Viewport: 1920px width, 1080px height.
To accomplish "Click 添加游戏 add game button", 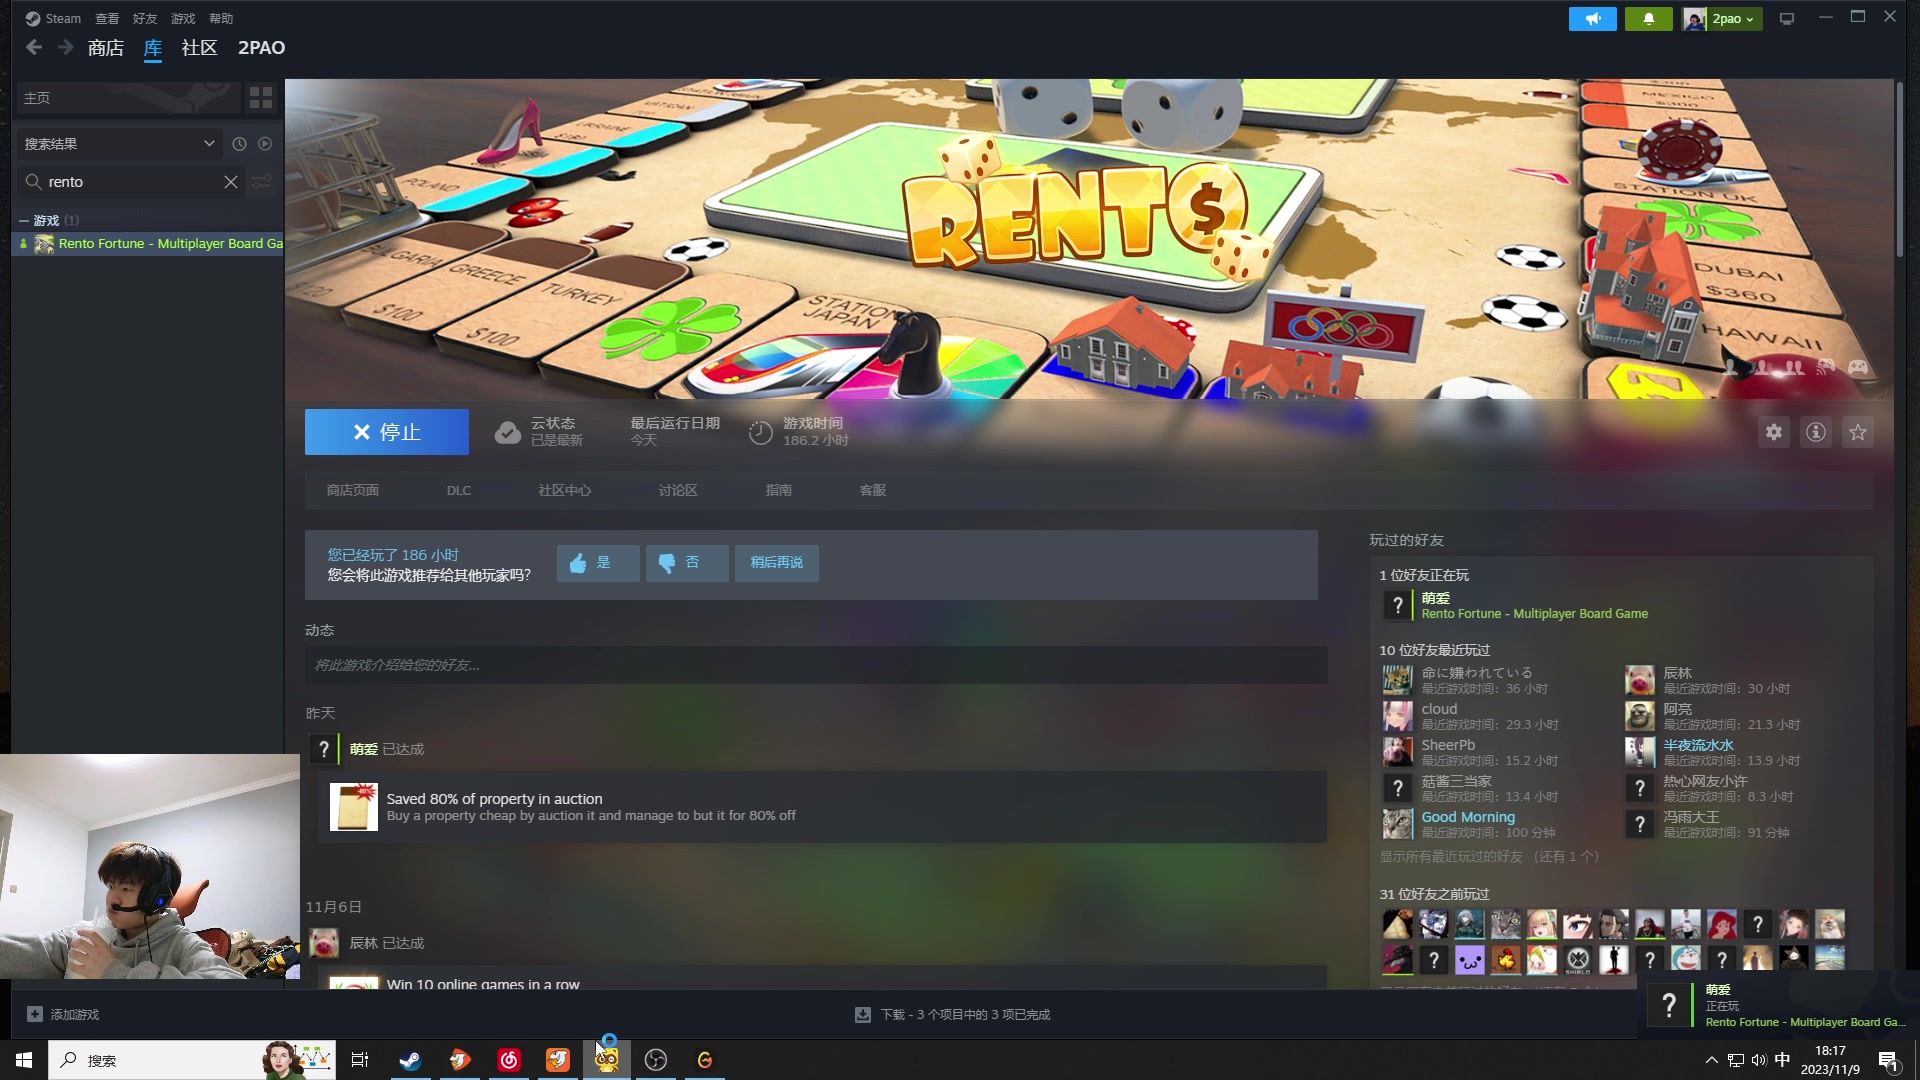I will (63, 1015).
